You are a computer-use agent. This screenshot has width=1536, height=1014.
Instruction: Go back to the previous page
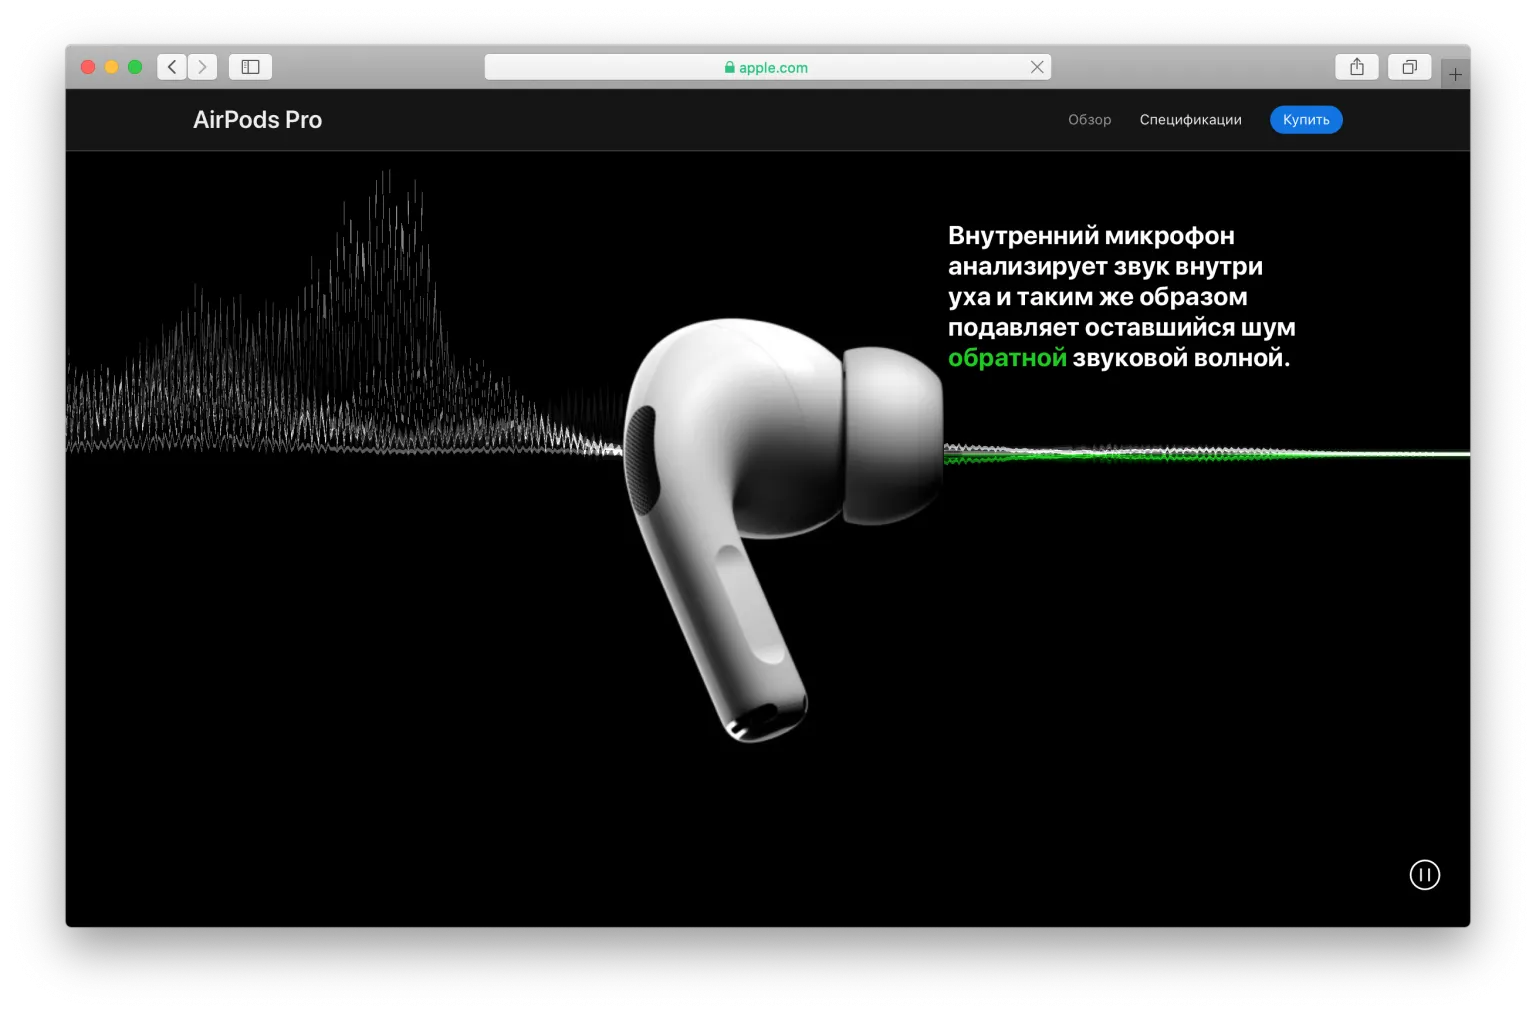[x=172, y=67]
